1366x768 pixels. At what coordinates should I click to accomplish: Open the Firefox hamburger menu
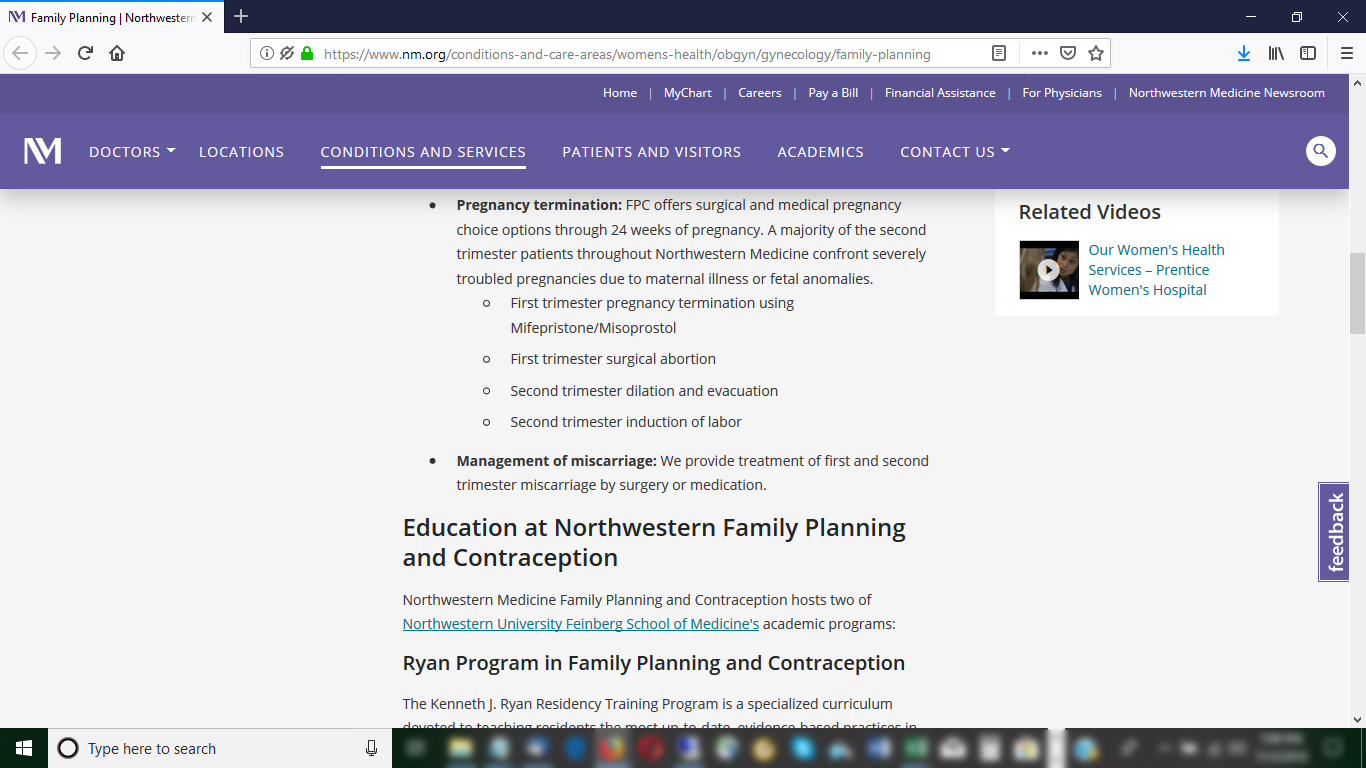coord(1346,53)
